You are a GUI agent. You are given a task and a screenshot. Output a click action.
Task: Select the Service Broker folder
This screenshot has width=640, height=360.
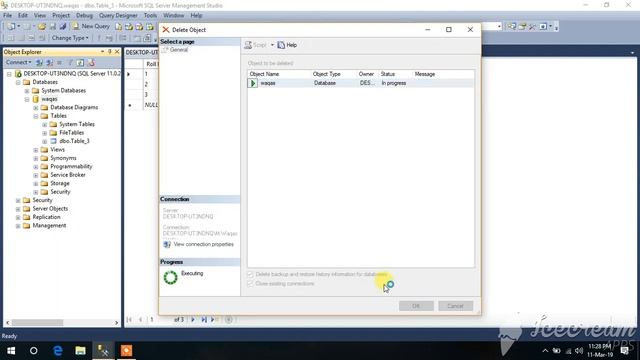pyautogui.click(x=68, y=175)
